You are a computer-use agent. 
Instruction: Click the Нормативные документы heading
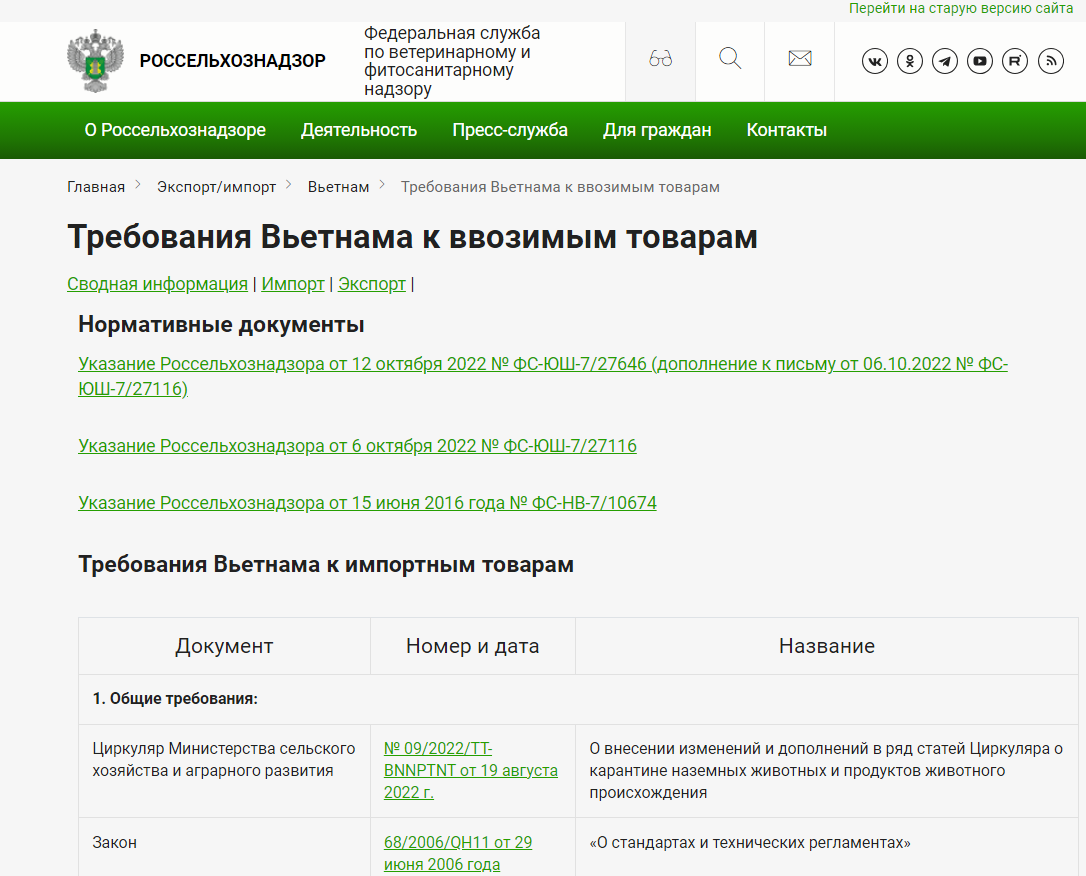221,324
